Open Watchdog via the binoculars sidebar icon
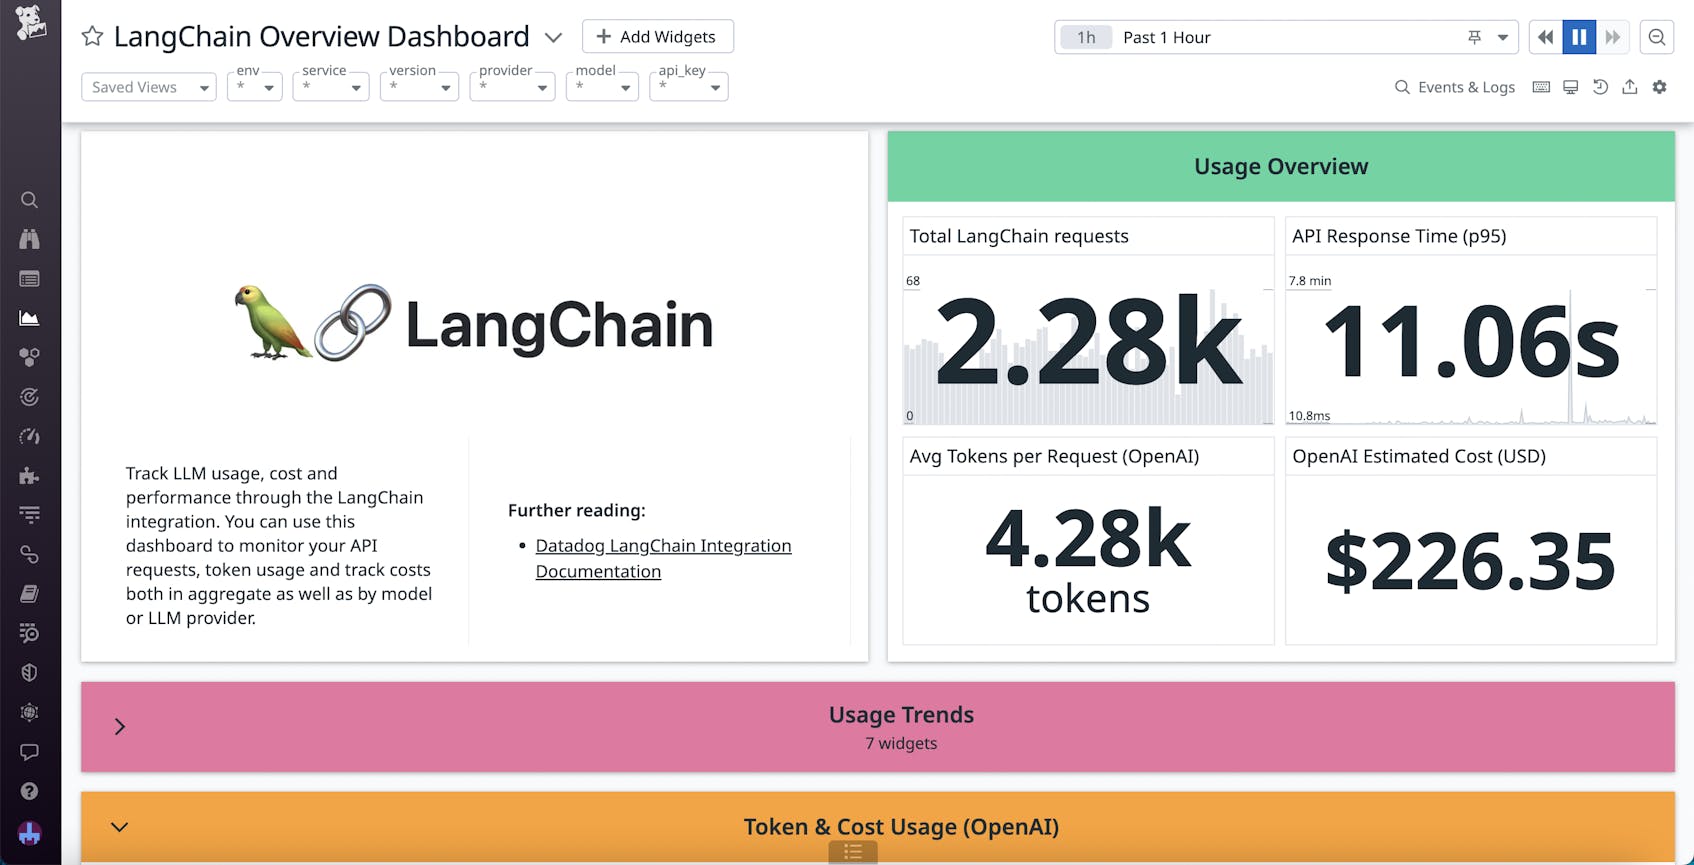The height and width of the screenshot is (865, 1694). [x=29, y=239]
